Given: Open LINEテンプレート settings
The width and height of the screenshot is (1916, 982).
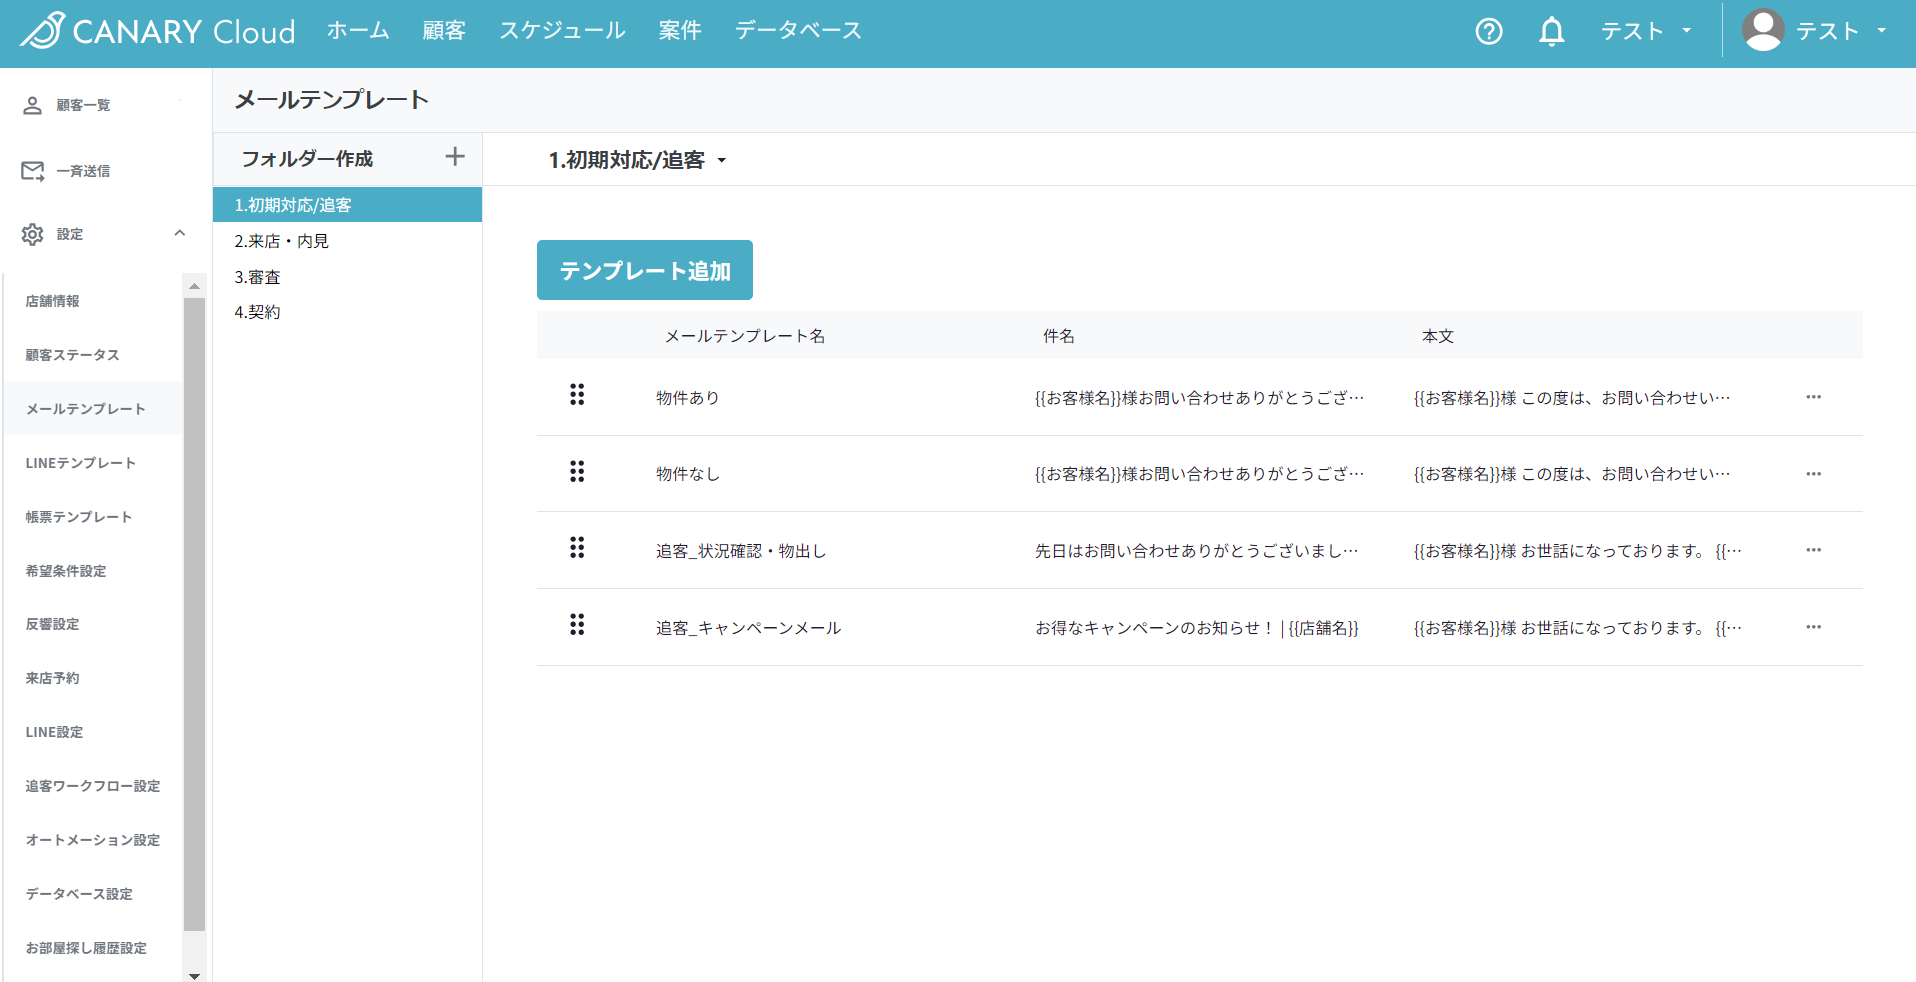Looking at the screenshot, I should coord(81,463).
